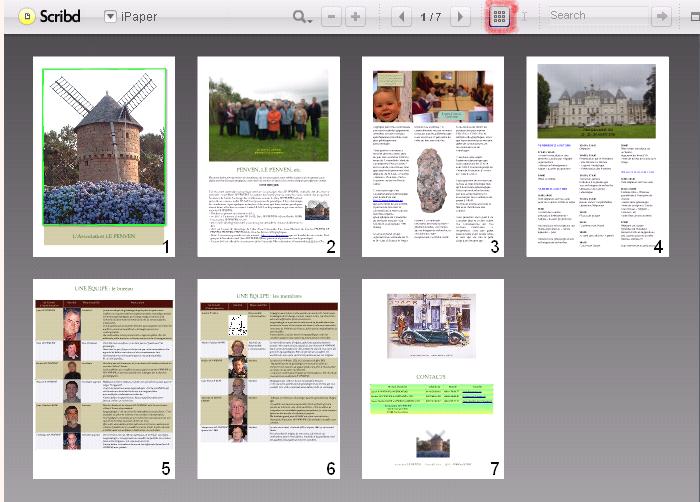
Task: Zoom out with the minus button
Action: (x=331, y=16)
